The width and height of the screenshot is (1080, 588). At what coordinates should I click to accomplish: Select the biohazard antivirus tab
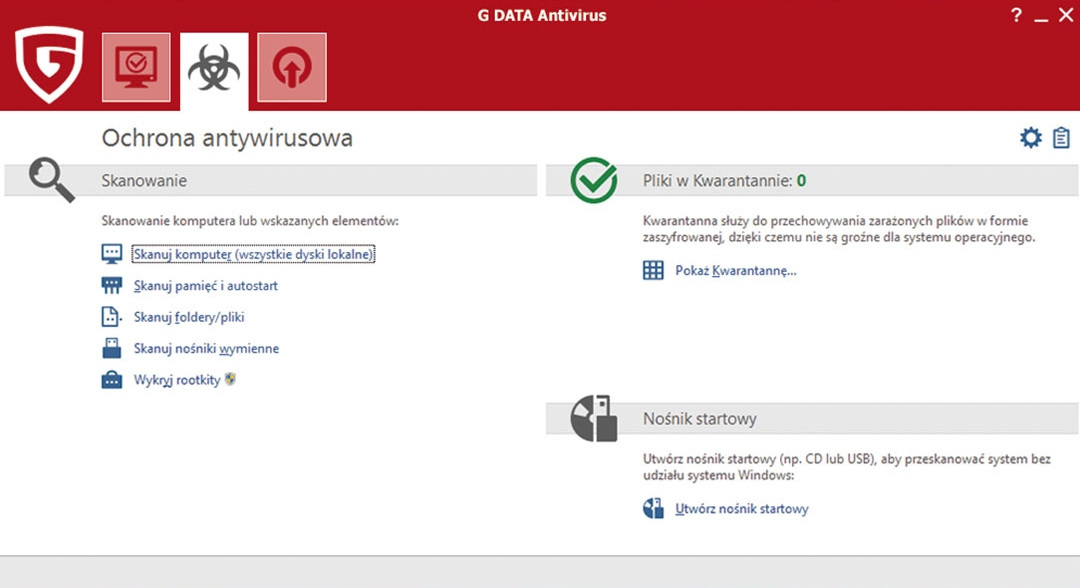(x=213, y=67)
